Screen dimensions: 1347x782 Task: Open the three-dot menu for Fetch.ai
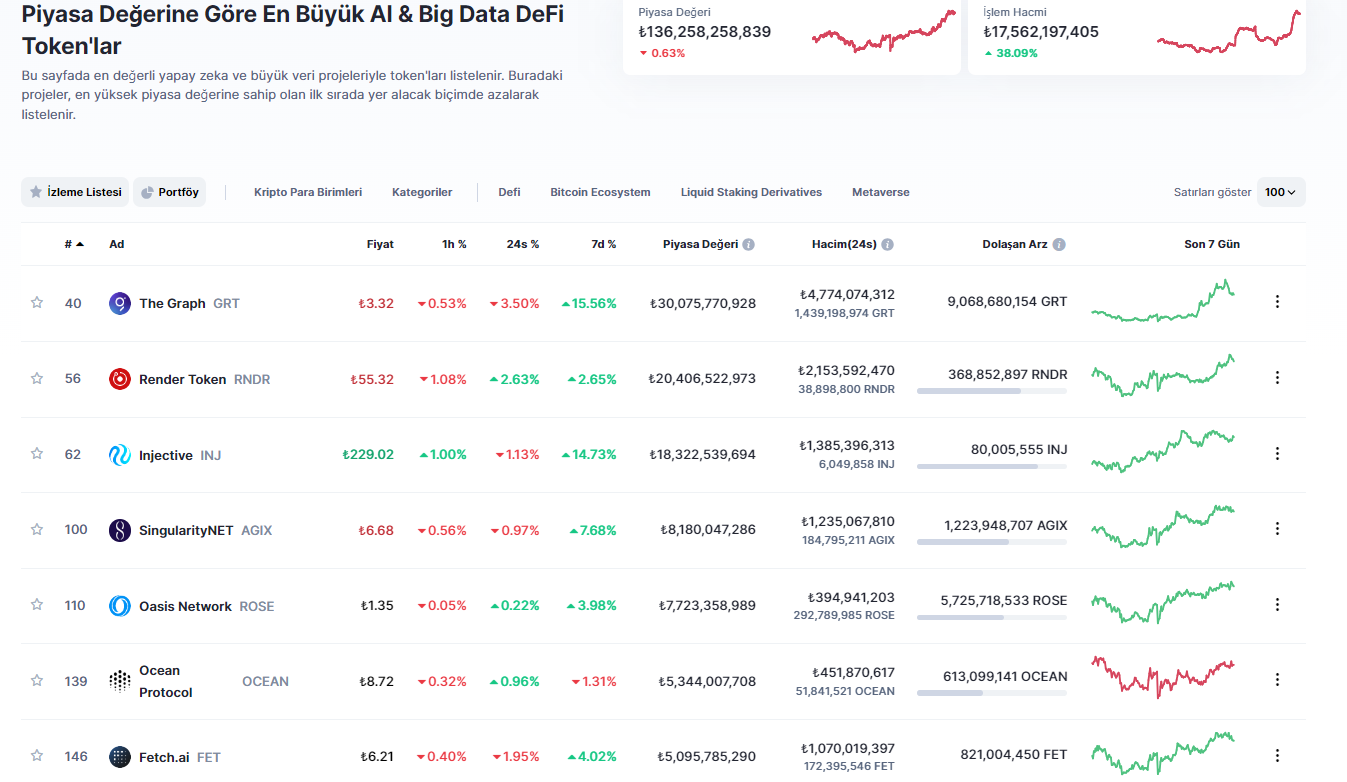[x=1277, y=755]
